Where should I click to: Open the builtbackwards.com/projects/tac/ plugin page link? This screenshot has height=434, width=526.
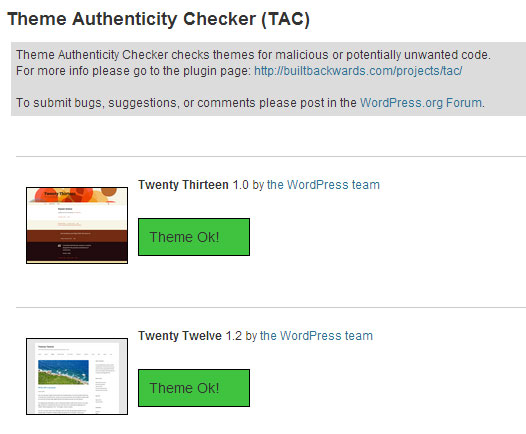358,71
